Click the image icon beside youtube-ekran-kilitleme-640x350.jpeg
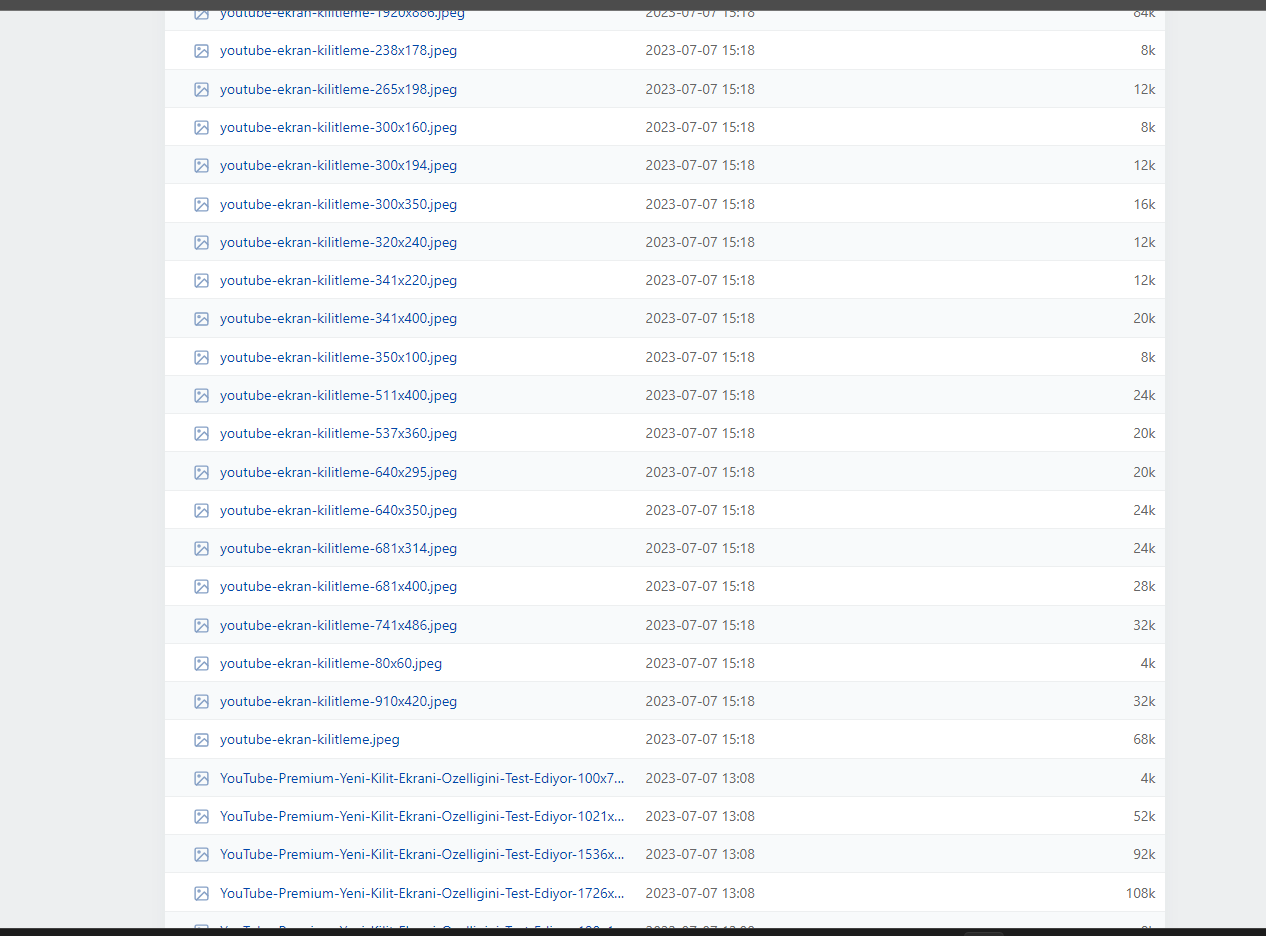The width and height of the screenshot is (1266, 936). point(201,510)
